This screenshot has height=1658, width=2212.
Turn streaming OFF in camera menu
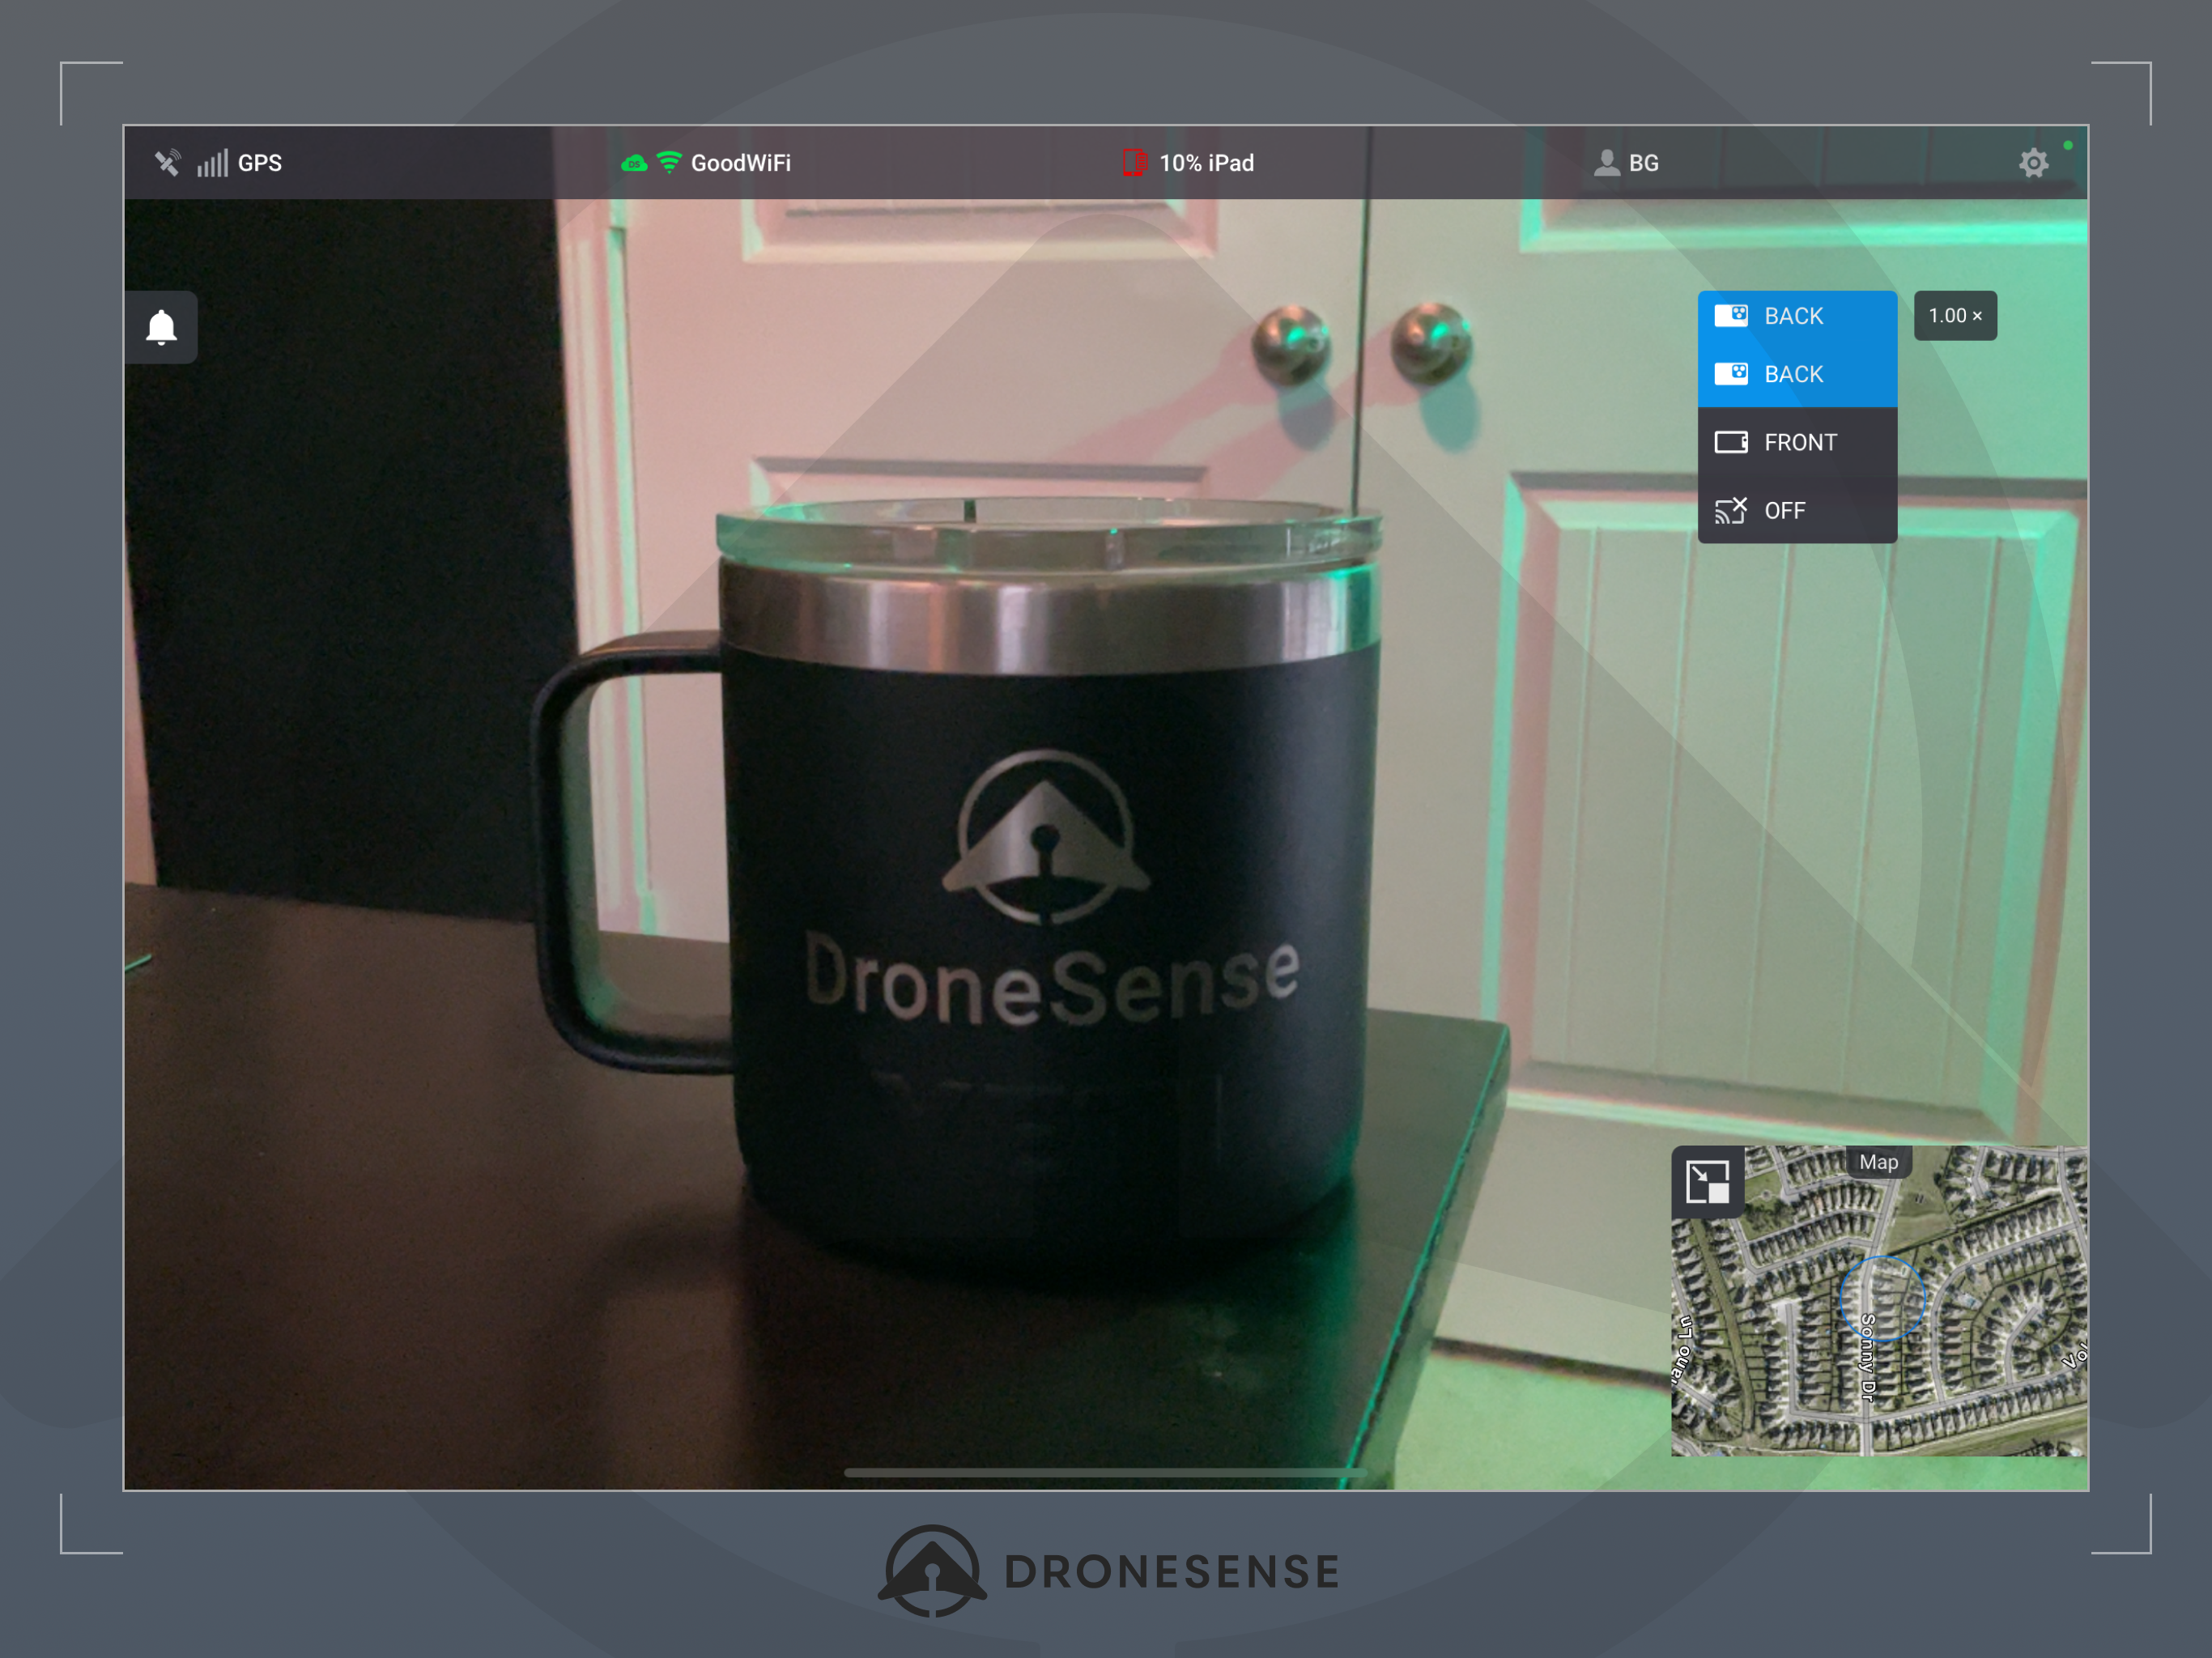(x=1797, y=510)
